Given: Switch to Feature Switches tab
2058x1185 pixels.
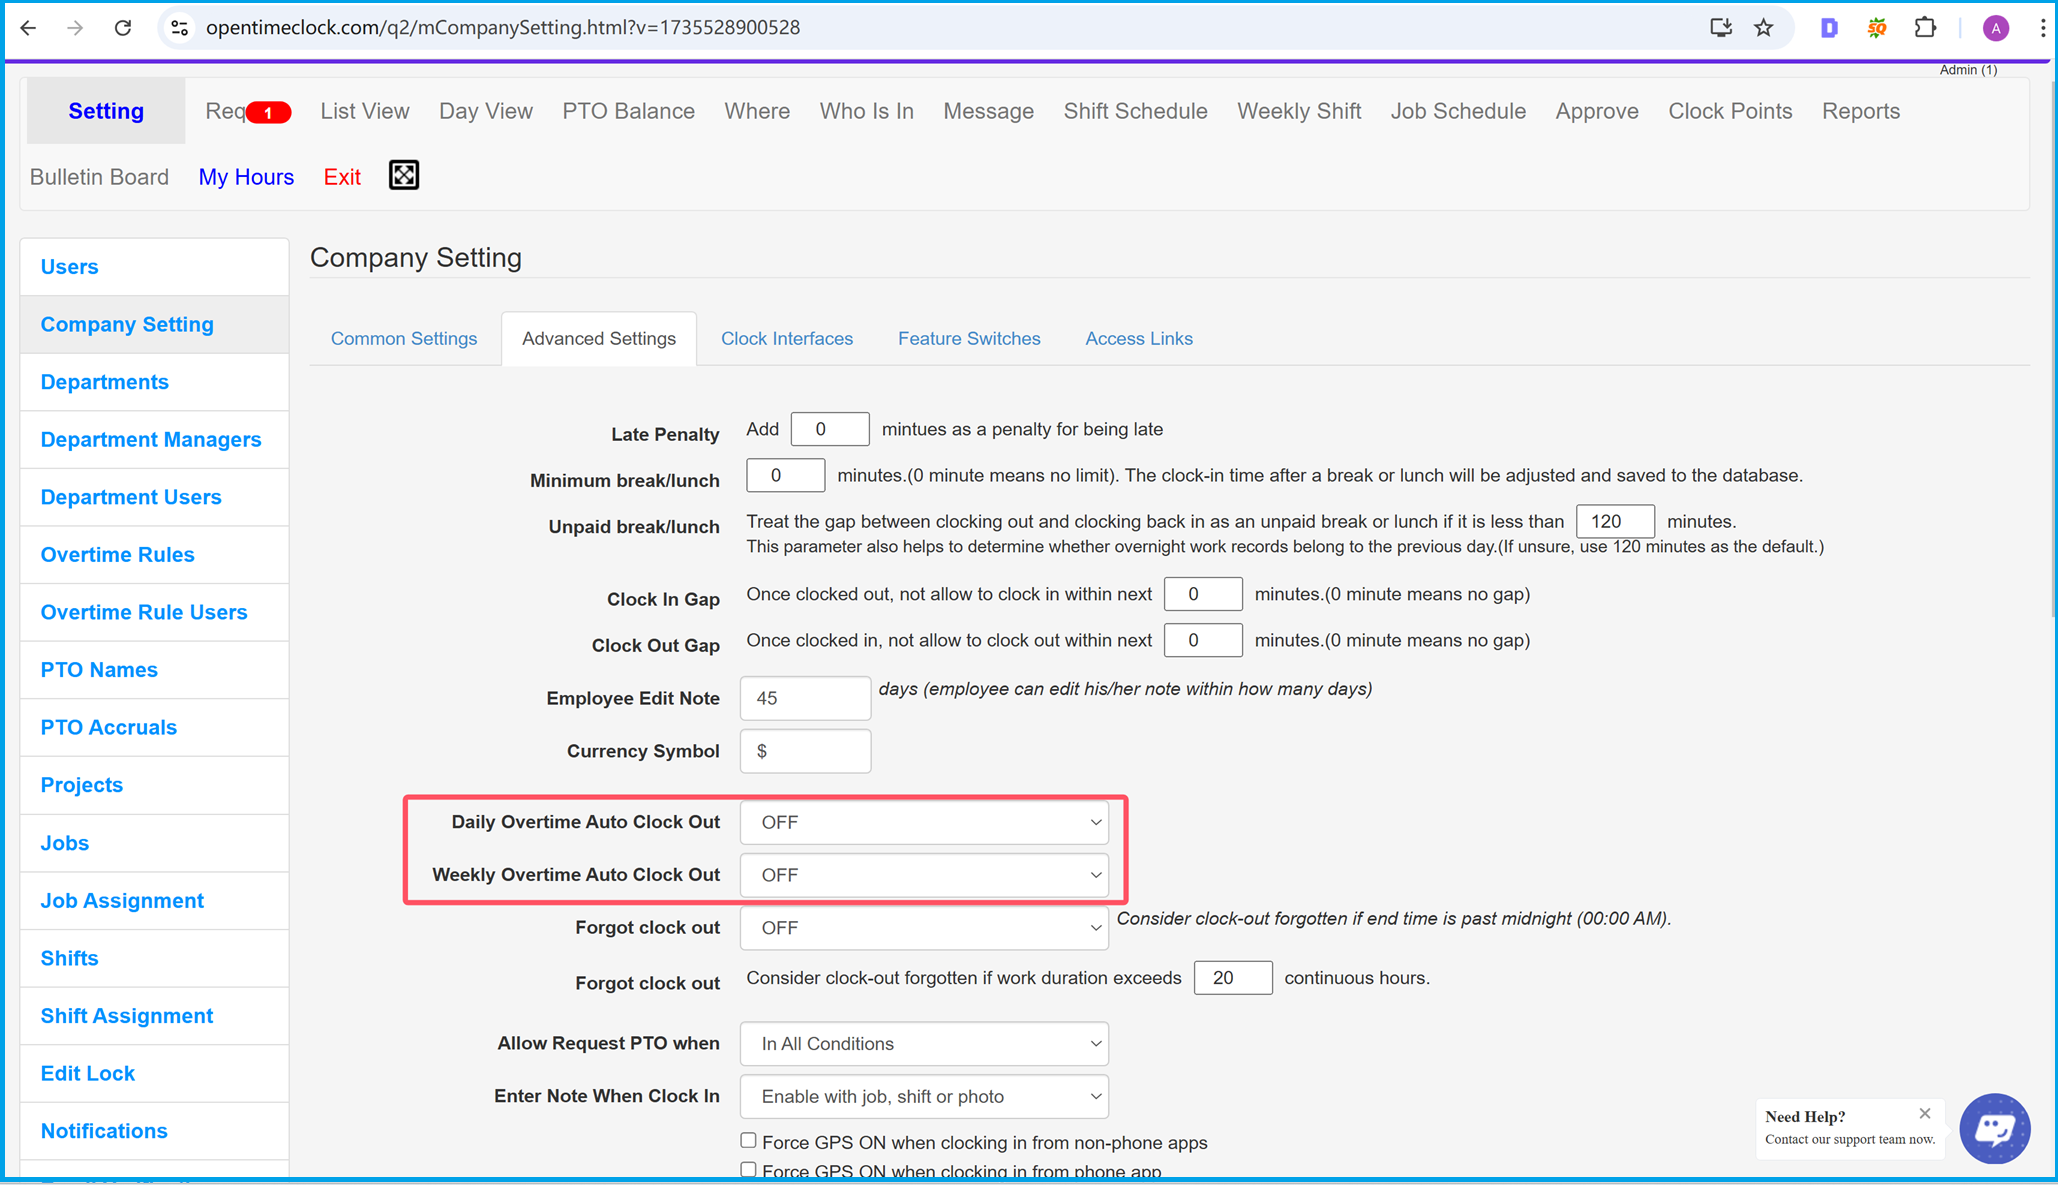Looking at the screenshot, I should pos(970,337).
